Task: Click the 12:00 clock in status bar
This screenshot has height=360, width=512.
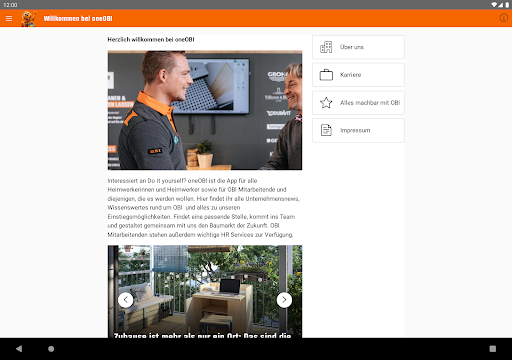Action: tap(10, 5)
